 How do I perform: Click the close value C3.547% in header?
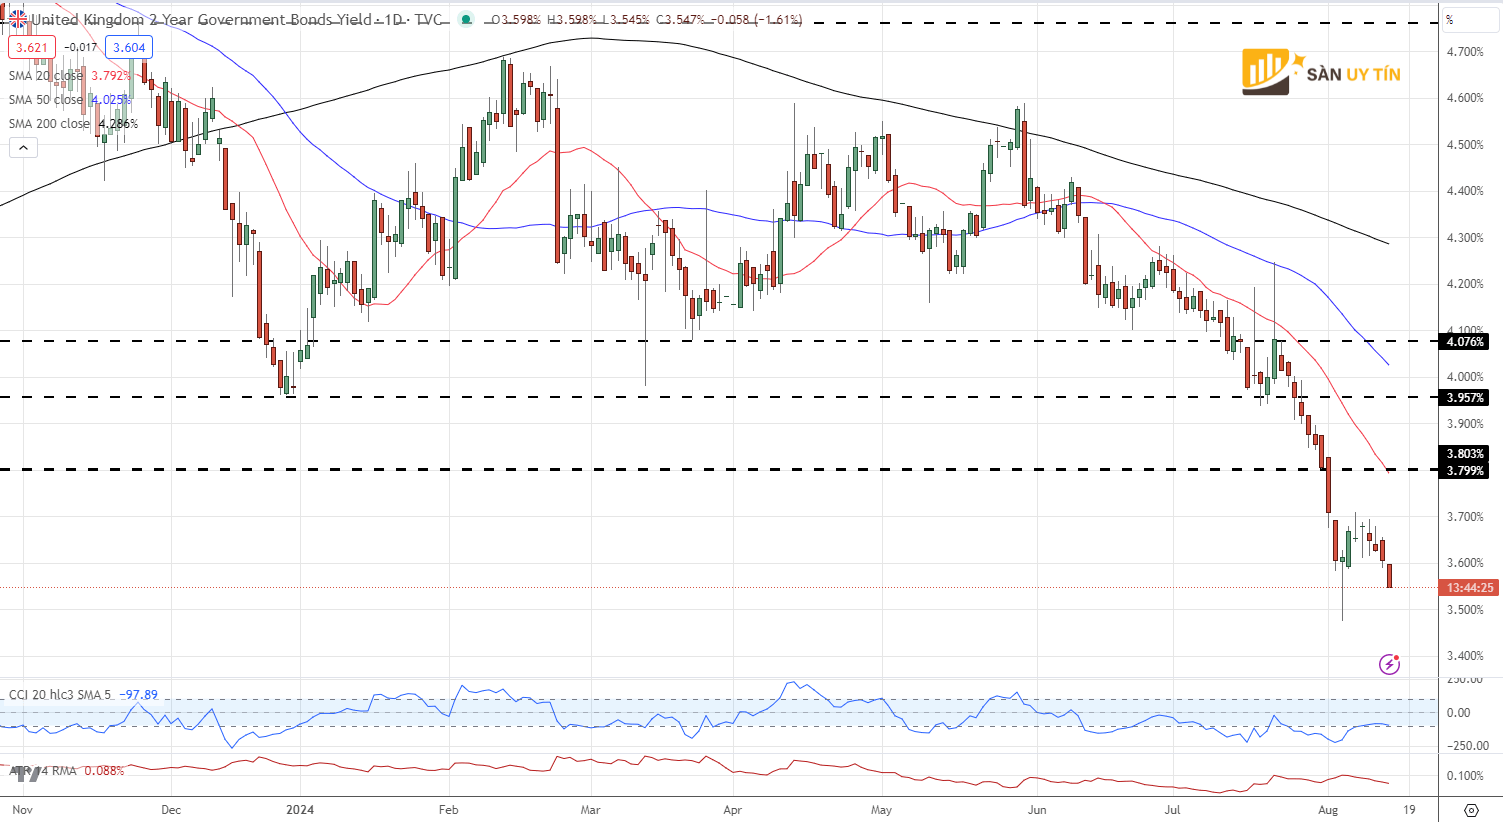click(x=681, y=20)
